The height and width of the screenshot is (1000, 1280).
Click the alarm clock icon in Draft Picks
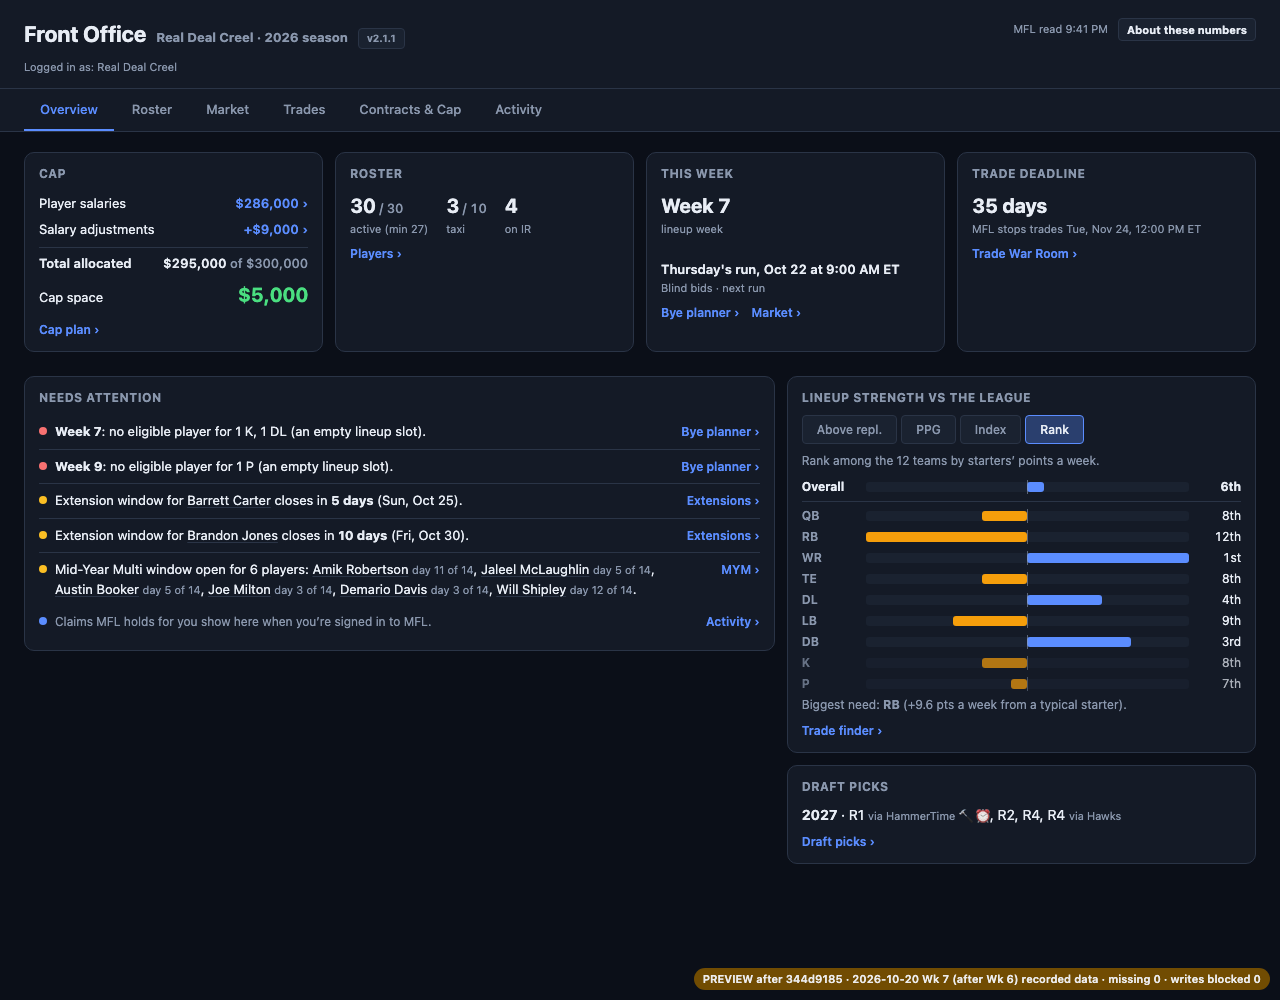point(983,815)
